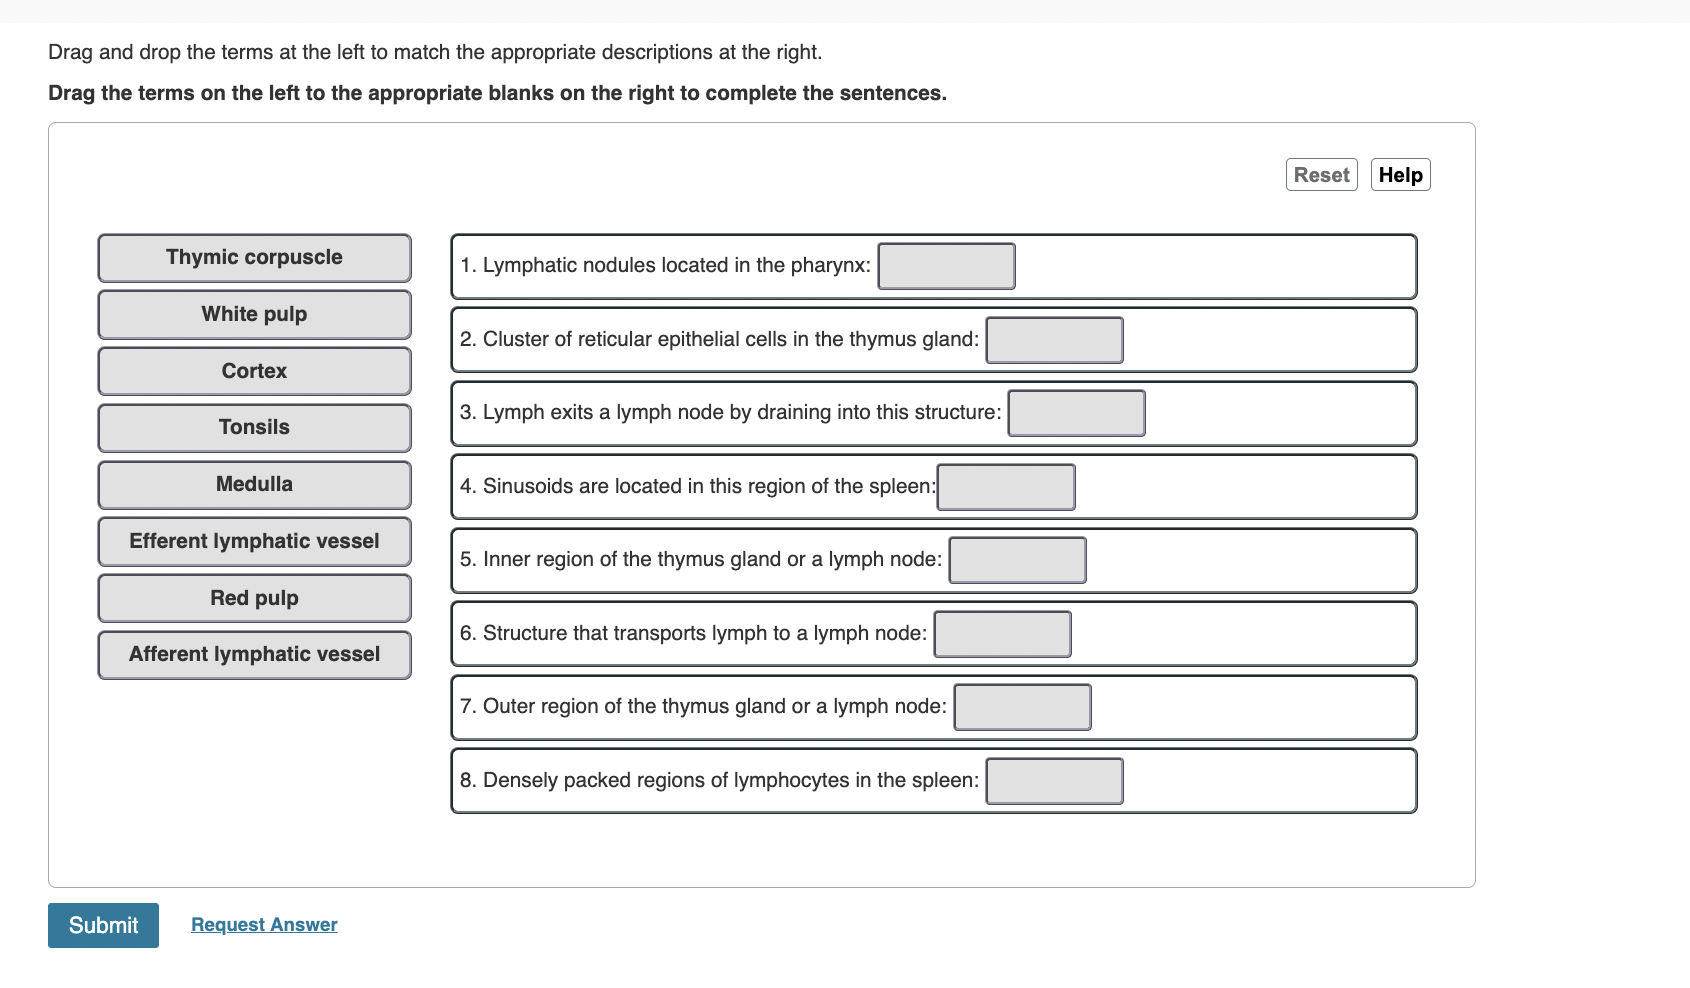
Task: Select the Cortex term chip
Action: coord(254,370)
